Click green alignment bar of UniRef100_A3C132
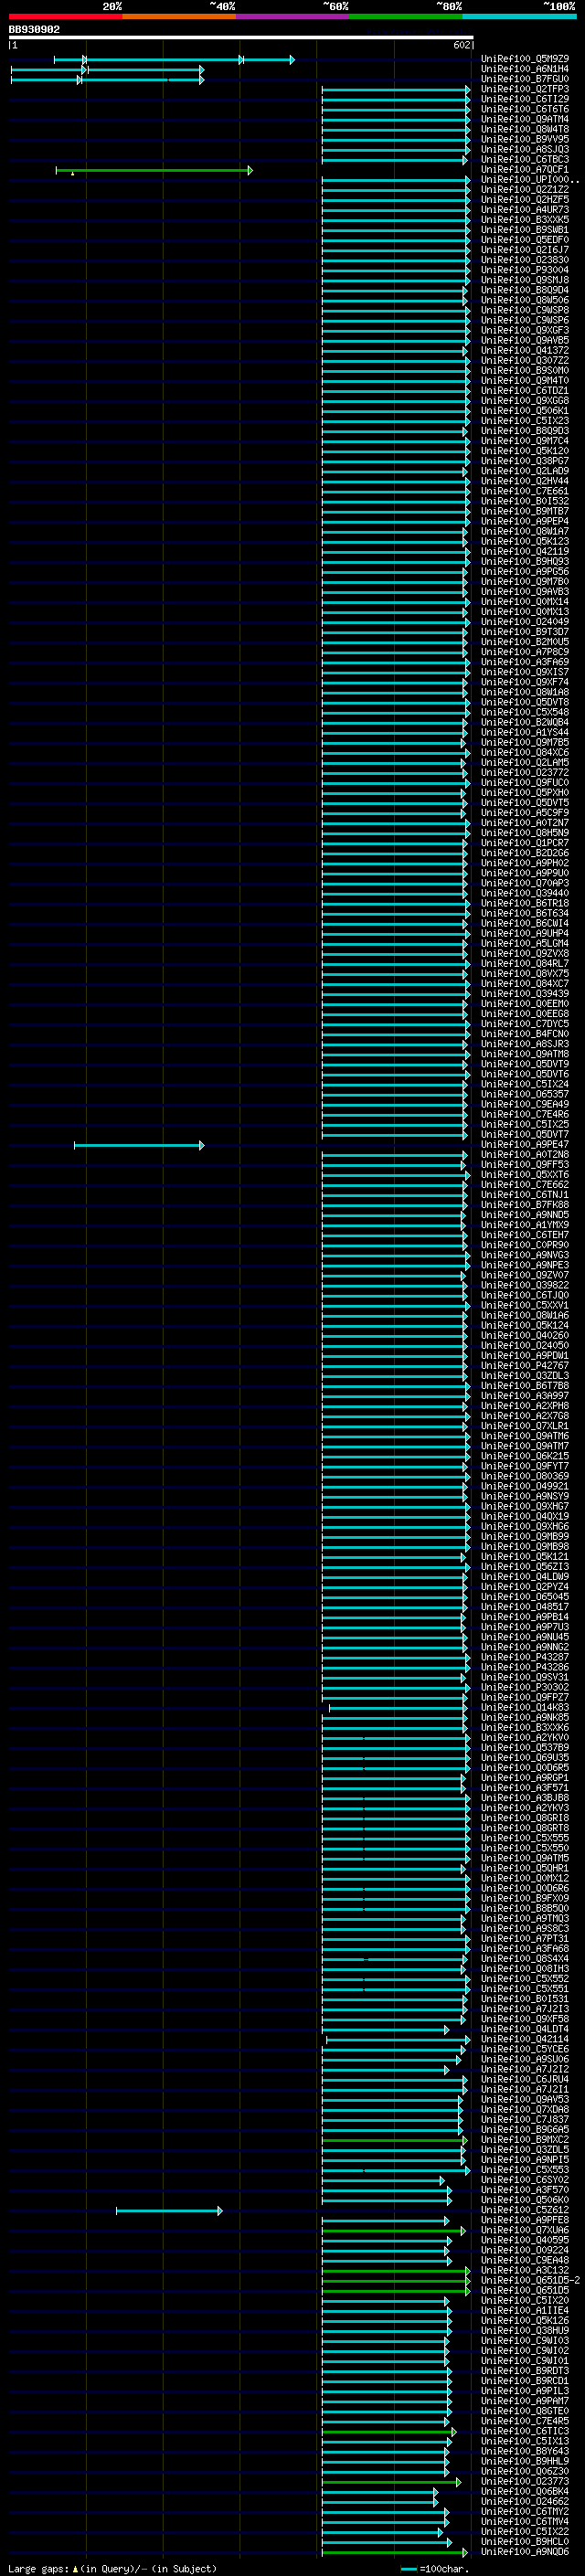This screenshot has width=585, height=2576. tap(396, 2270)
